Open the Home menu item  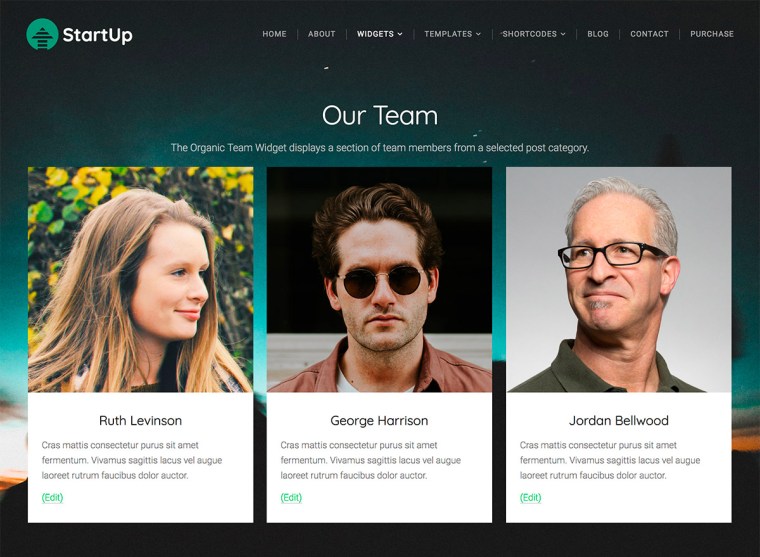point(274,34)
